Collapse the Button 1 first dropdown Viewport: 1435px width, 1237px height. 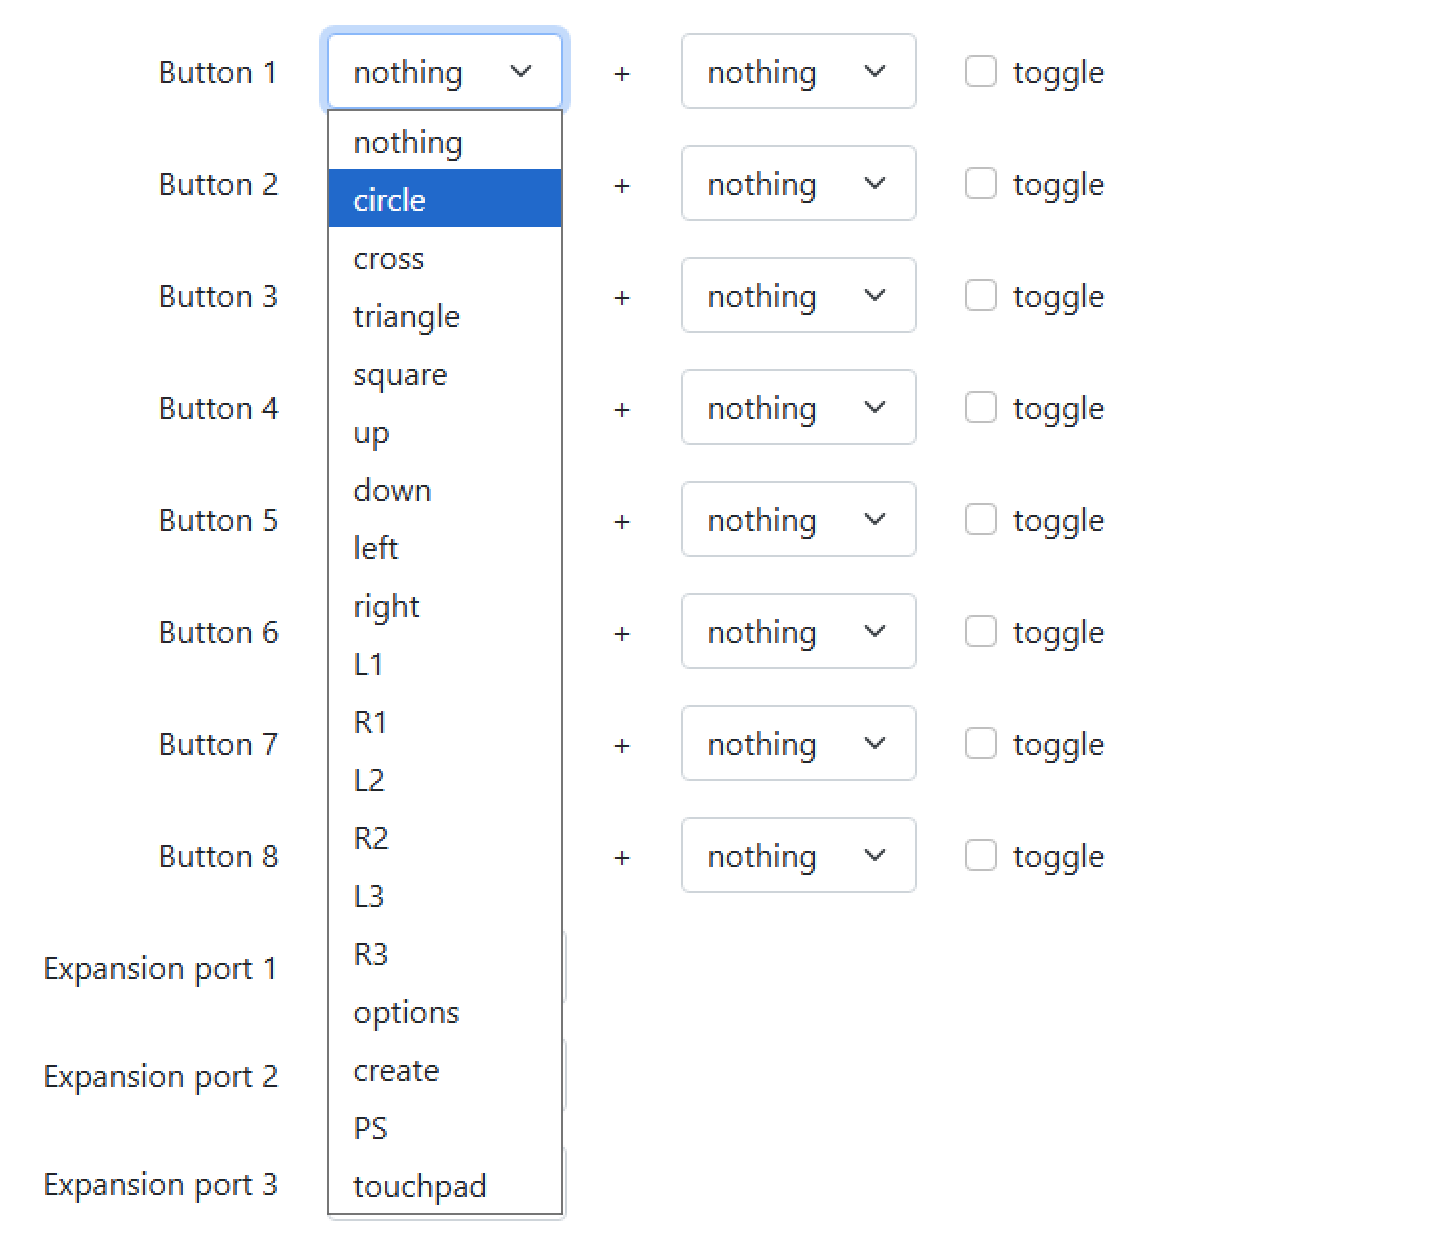(x=445, y=71)
